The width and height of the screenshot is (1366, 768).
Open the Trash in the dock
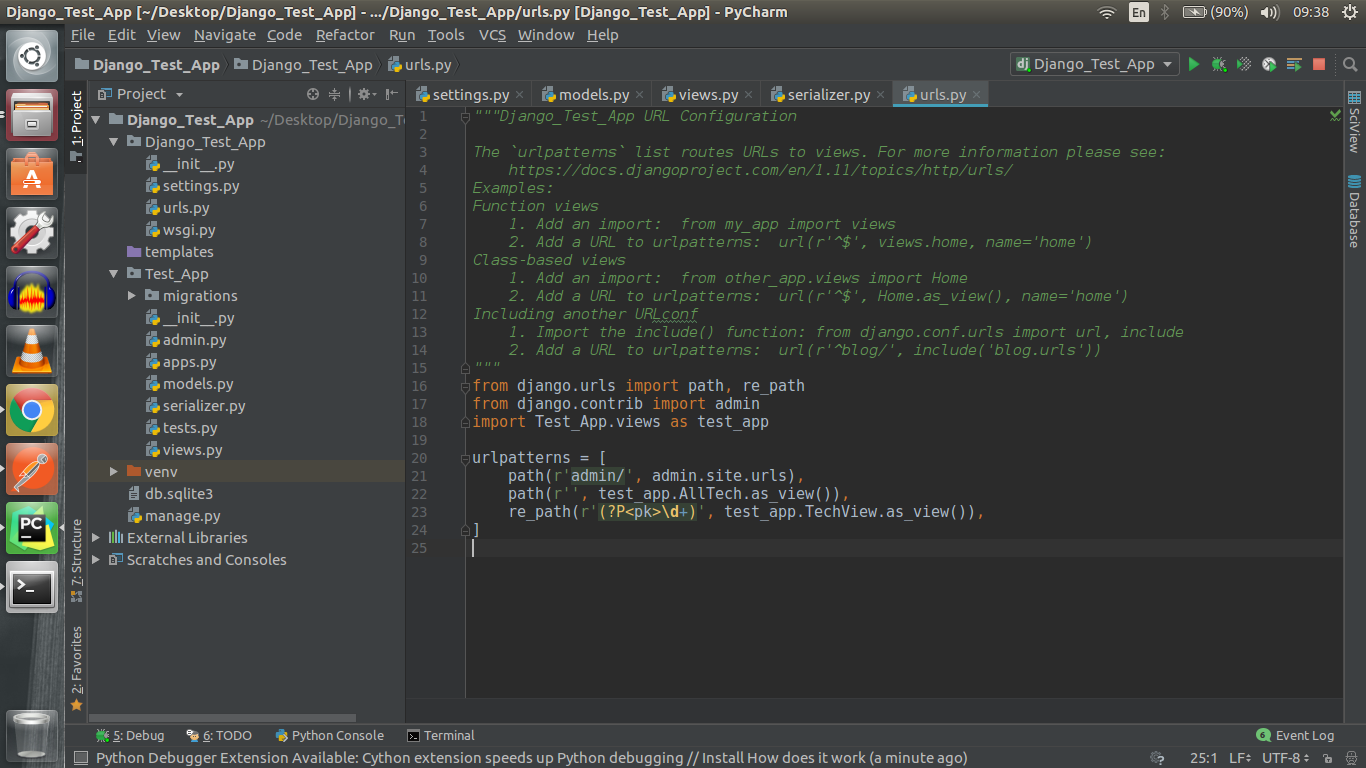click(32, 735)
